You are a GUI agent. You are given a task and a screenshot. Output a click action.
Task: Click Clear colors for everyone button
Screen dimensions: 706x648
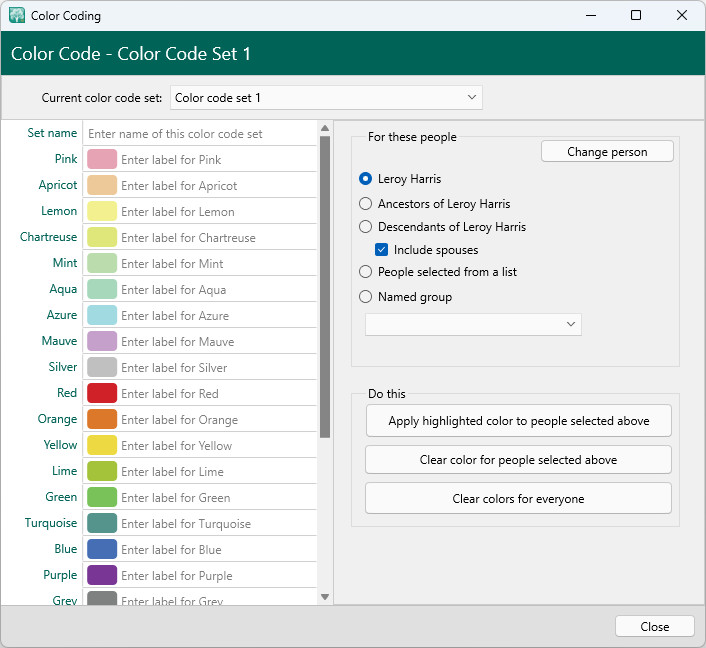519,498
